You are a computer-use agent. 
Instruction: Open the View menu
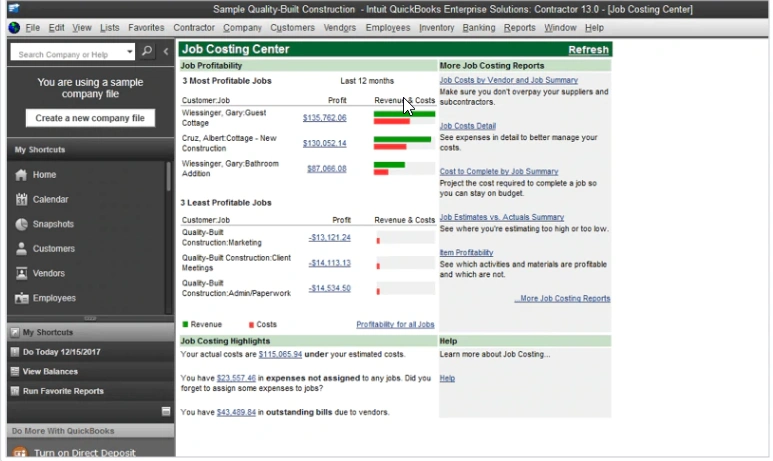click(82, 28)
